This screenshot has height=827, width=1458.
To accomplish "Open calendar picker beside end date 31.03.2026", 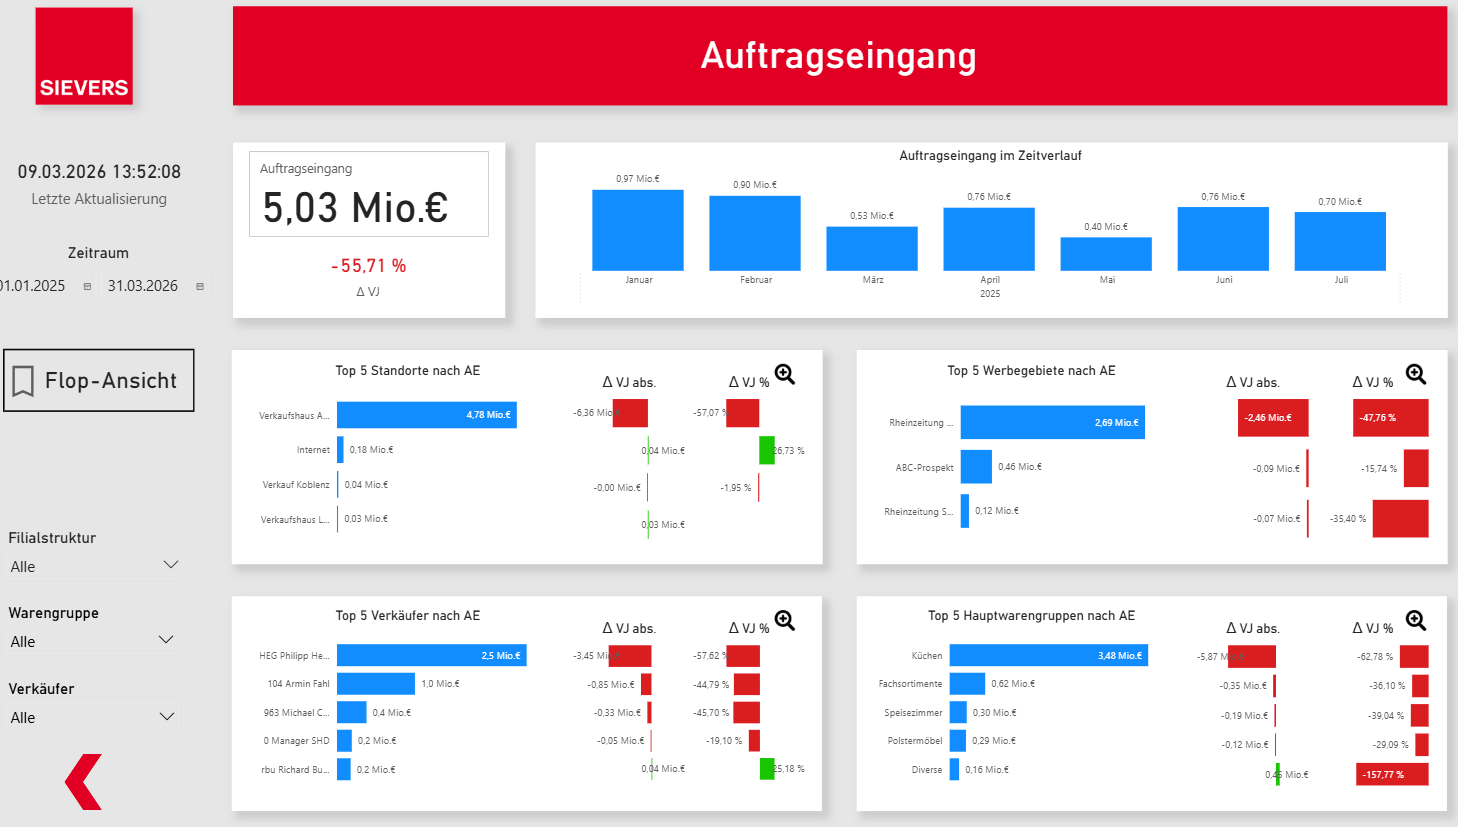I will coord(200,286).
